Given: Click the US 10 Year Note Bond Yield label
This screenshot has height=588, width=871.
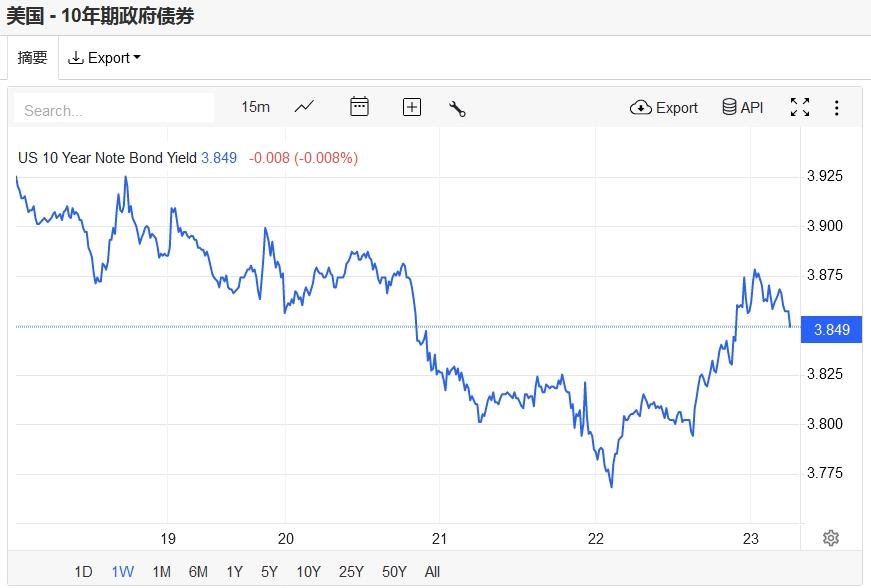Looking at the screenshot, I should pos(107,158).
